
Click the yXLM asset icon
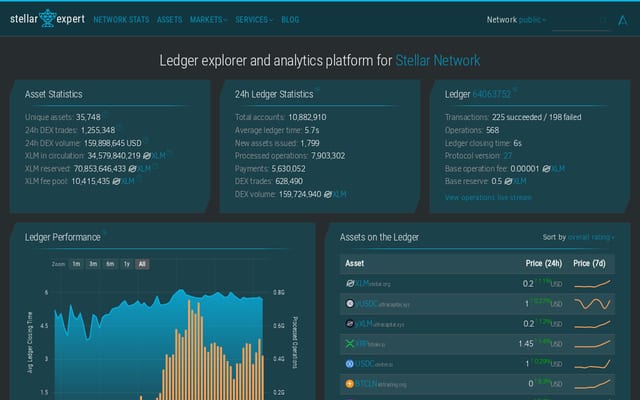click(350, 324)
